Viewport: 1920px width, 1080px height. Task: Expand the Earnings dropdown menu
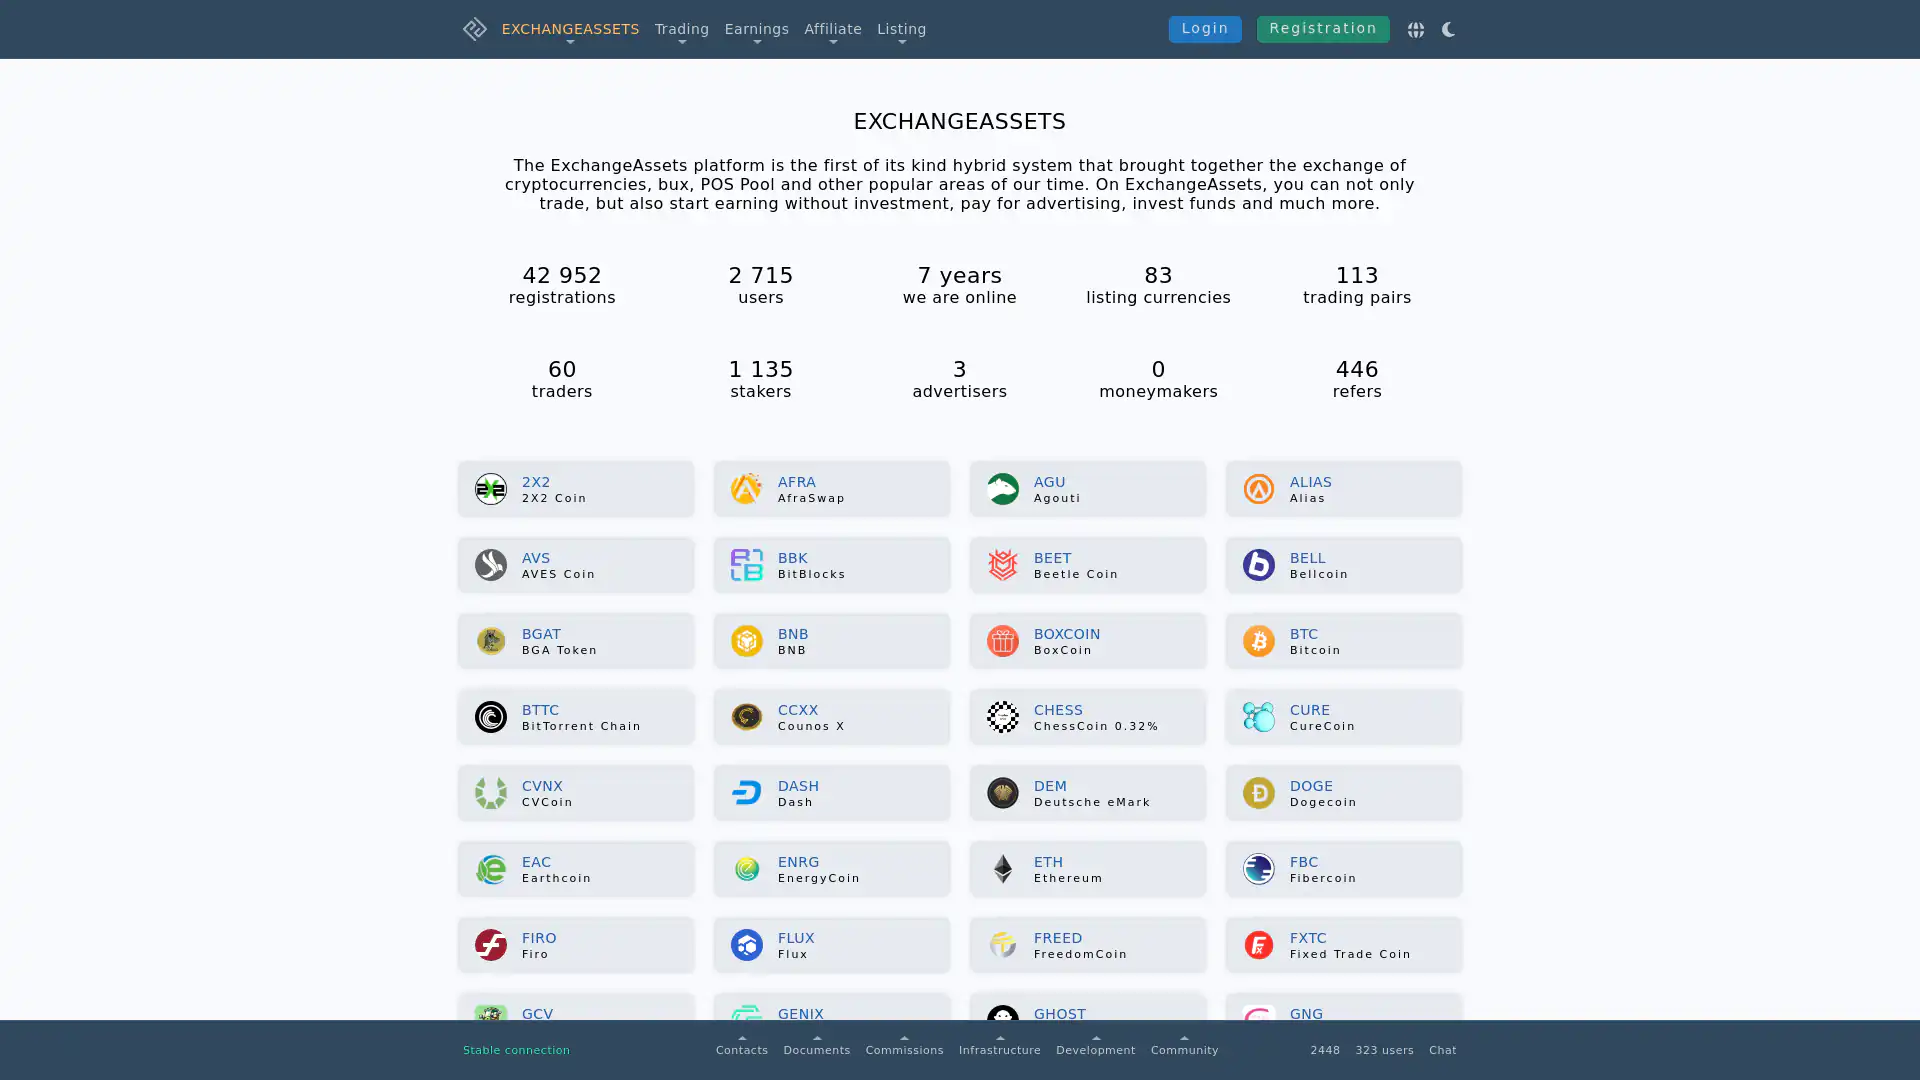(x=756, y=30)
